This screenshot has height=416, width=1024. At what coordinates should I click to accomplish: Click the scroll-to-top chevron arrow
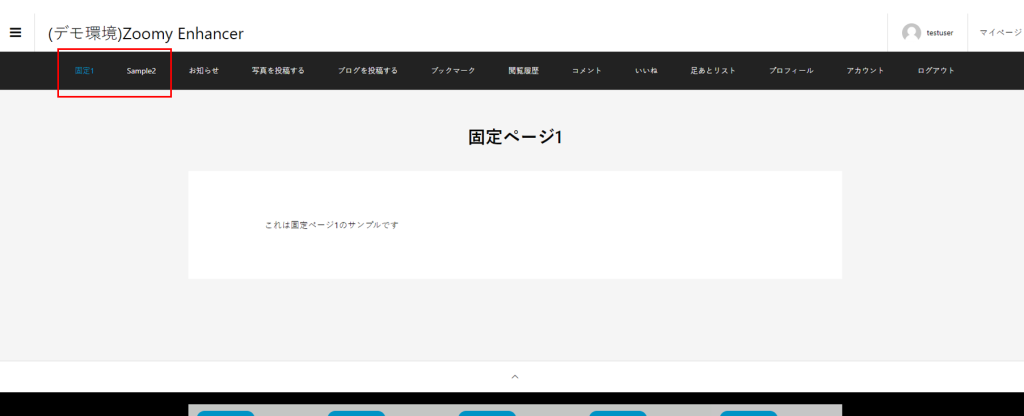coord(515,376)
